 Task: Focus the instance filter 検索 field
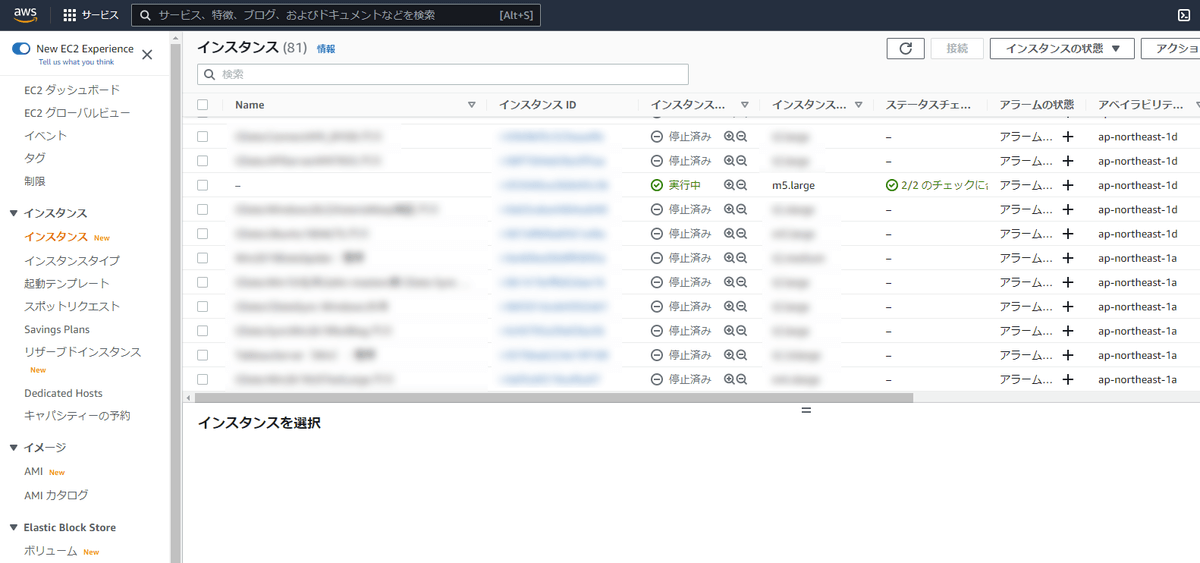pyautogui.click(x=443, y=74)
